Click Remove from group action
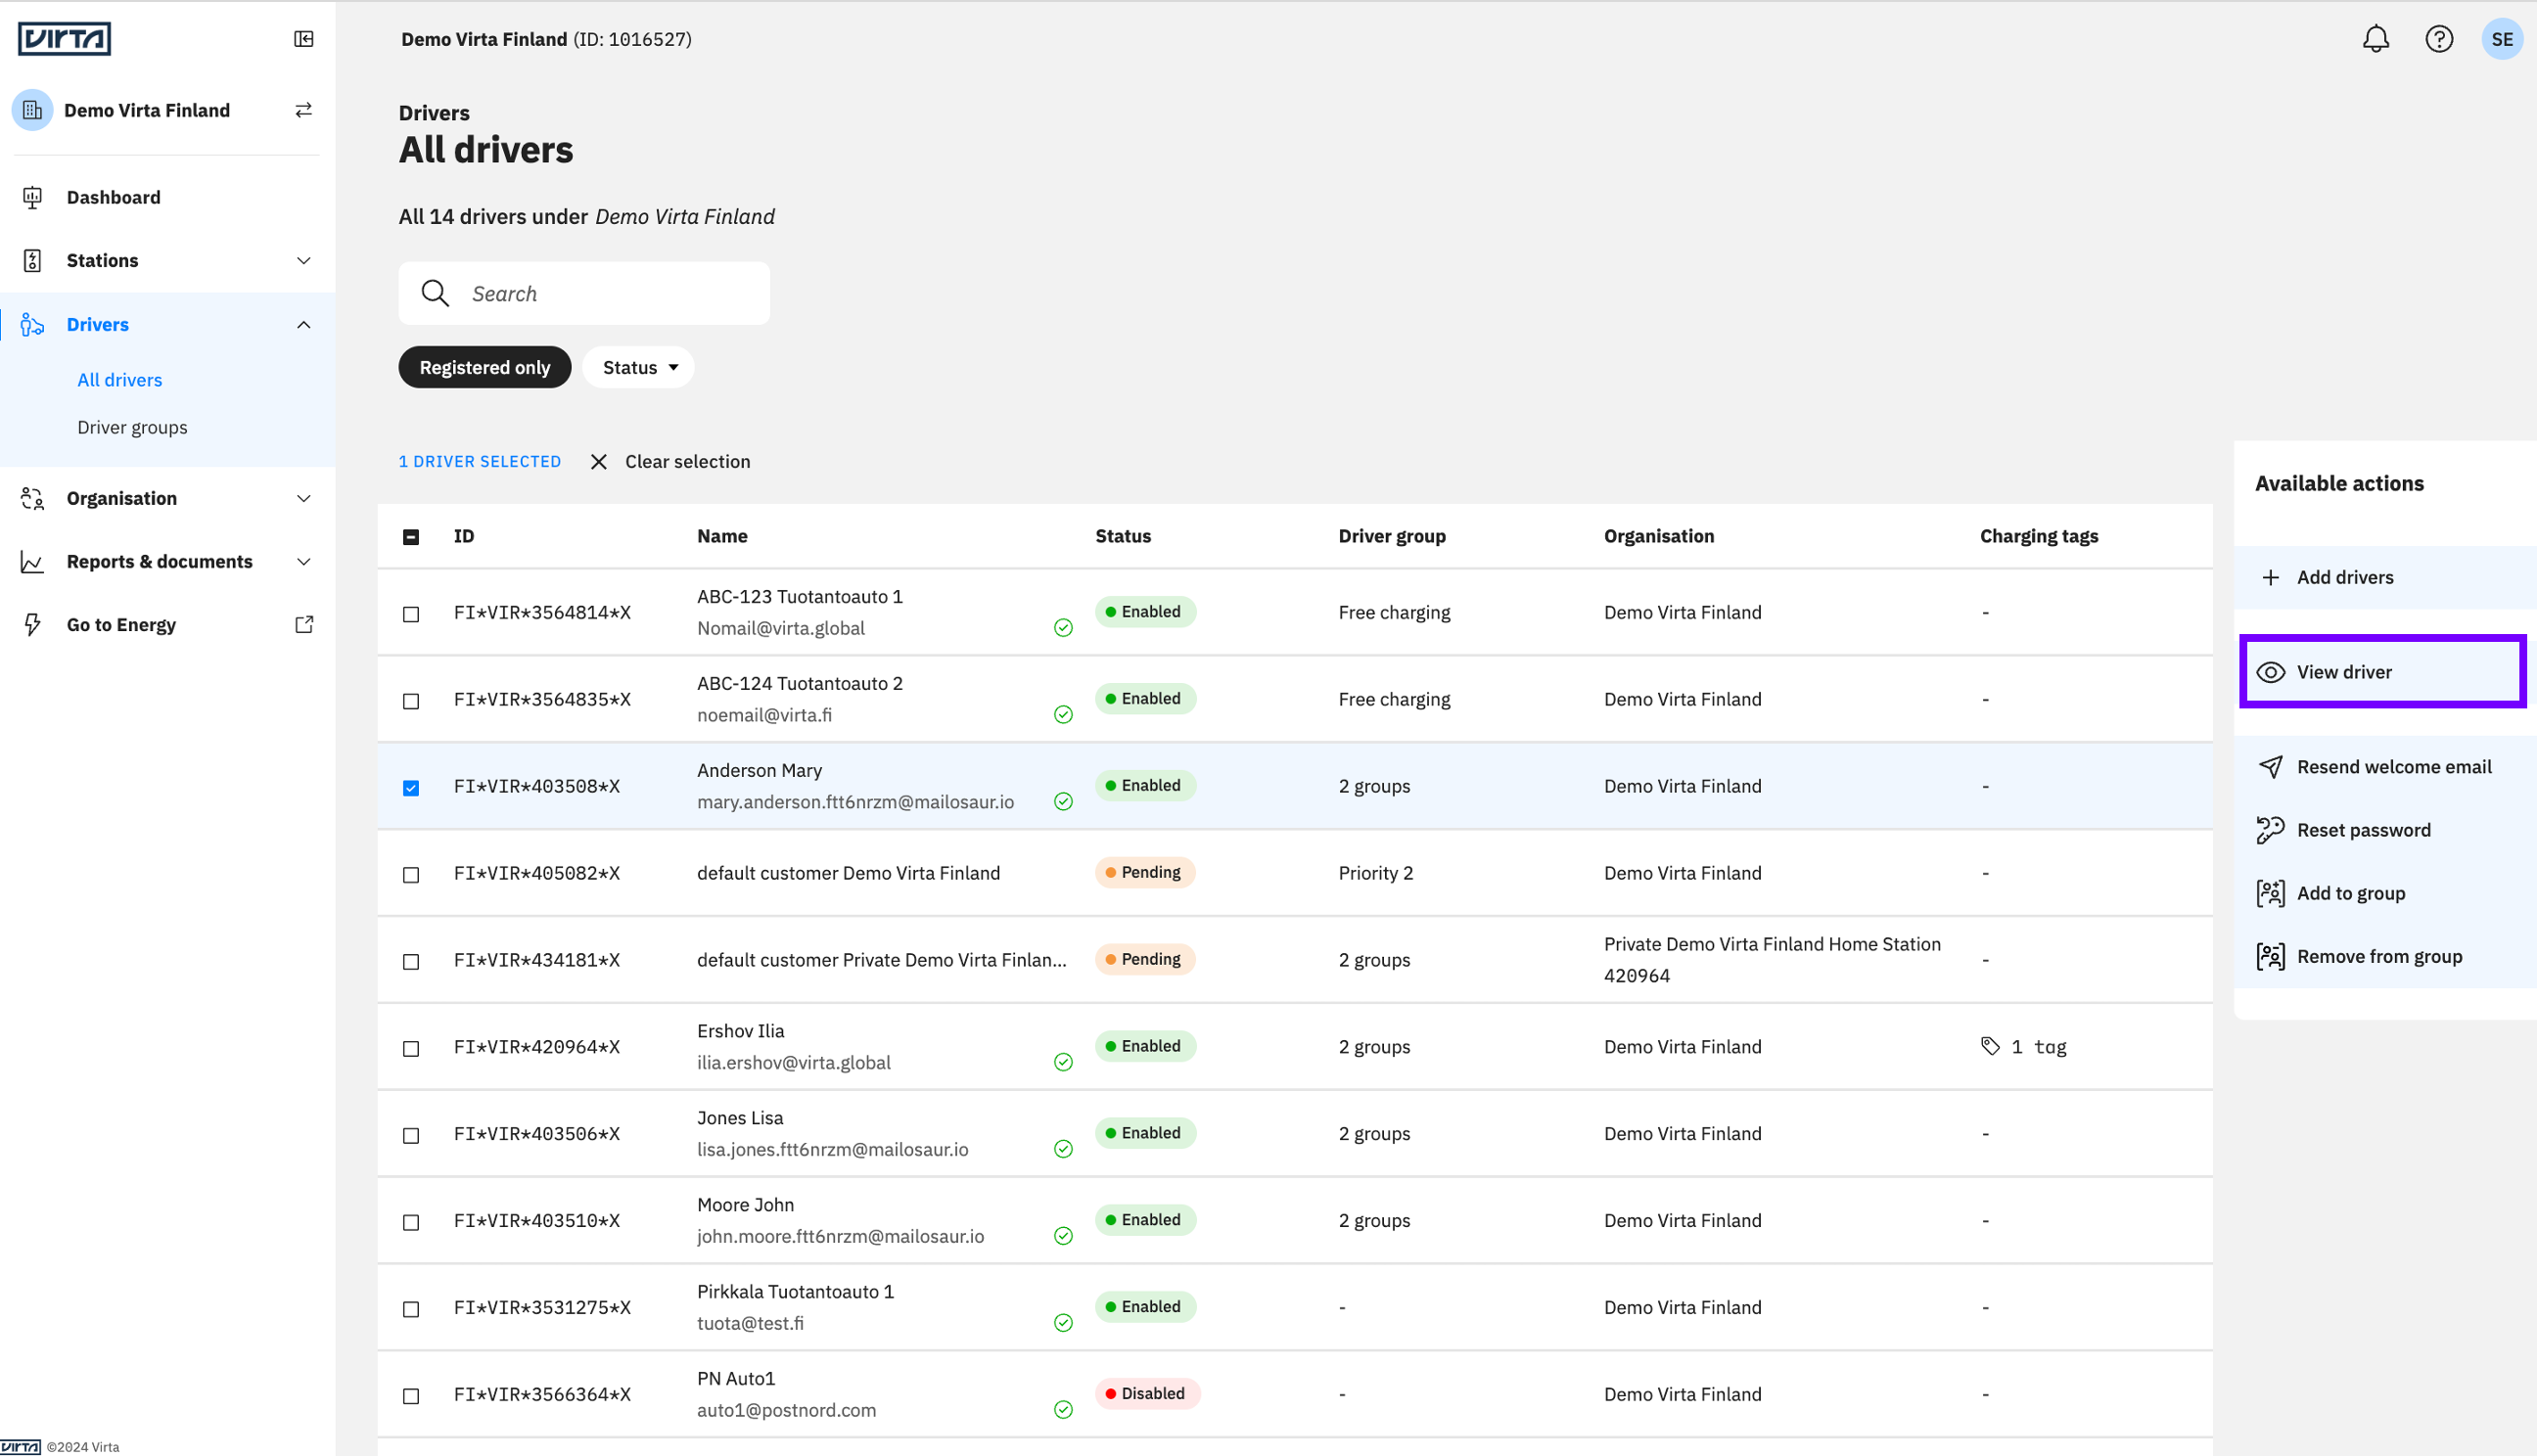This screenshot has height=1456, width=2537. [x=2385, y=957]
